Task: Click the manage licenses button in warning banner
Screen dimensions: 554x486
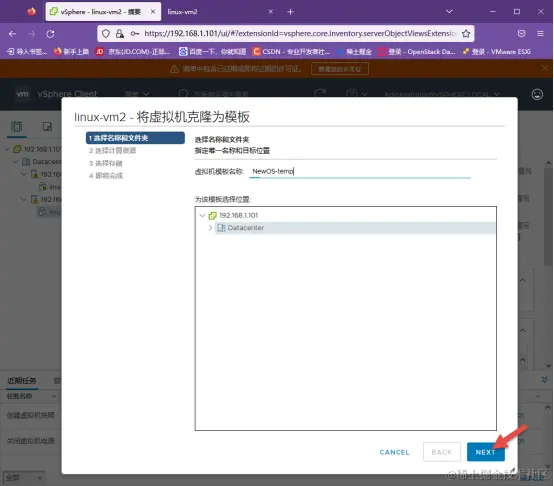Action: coord(340,69)
